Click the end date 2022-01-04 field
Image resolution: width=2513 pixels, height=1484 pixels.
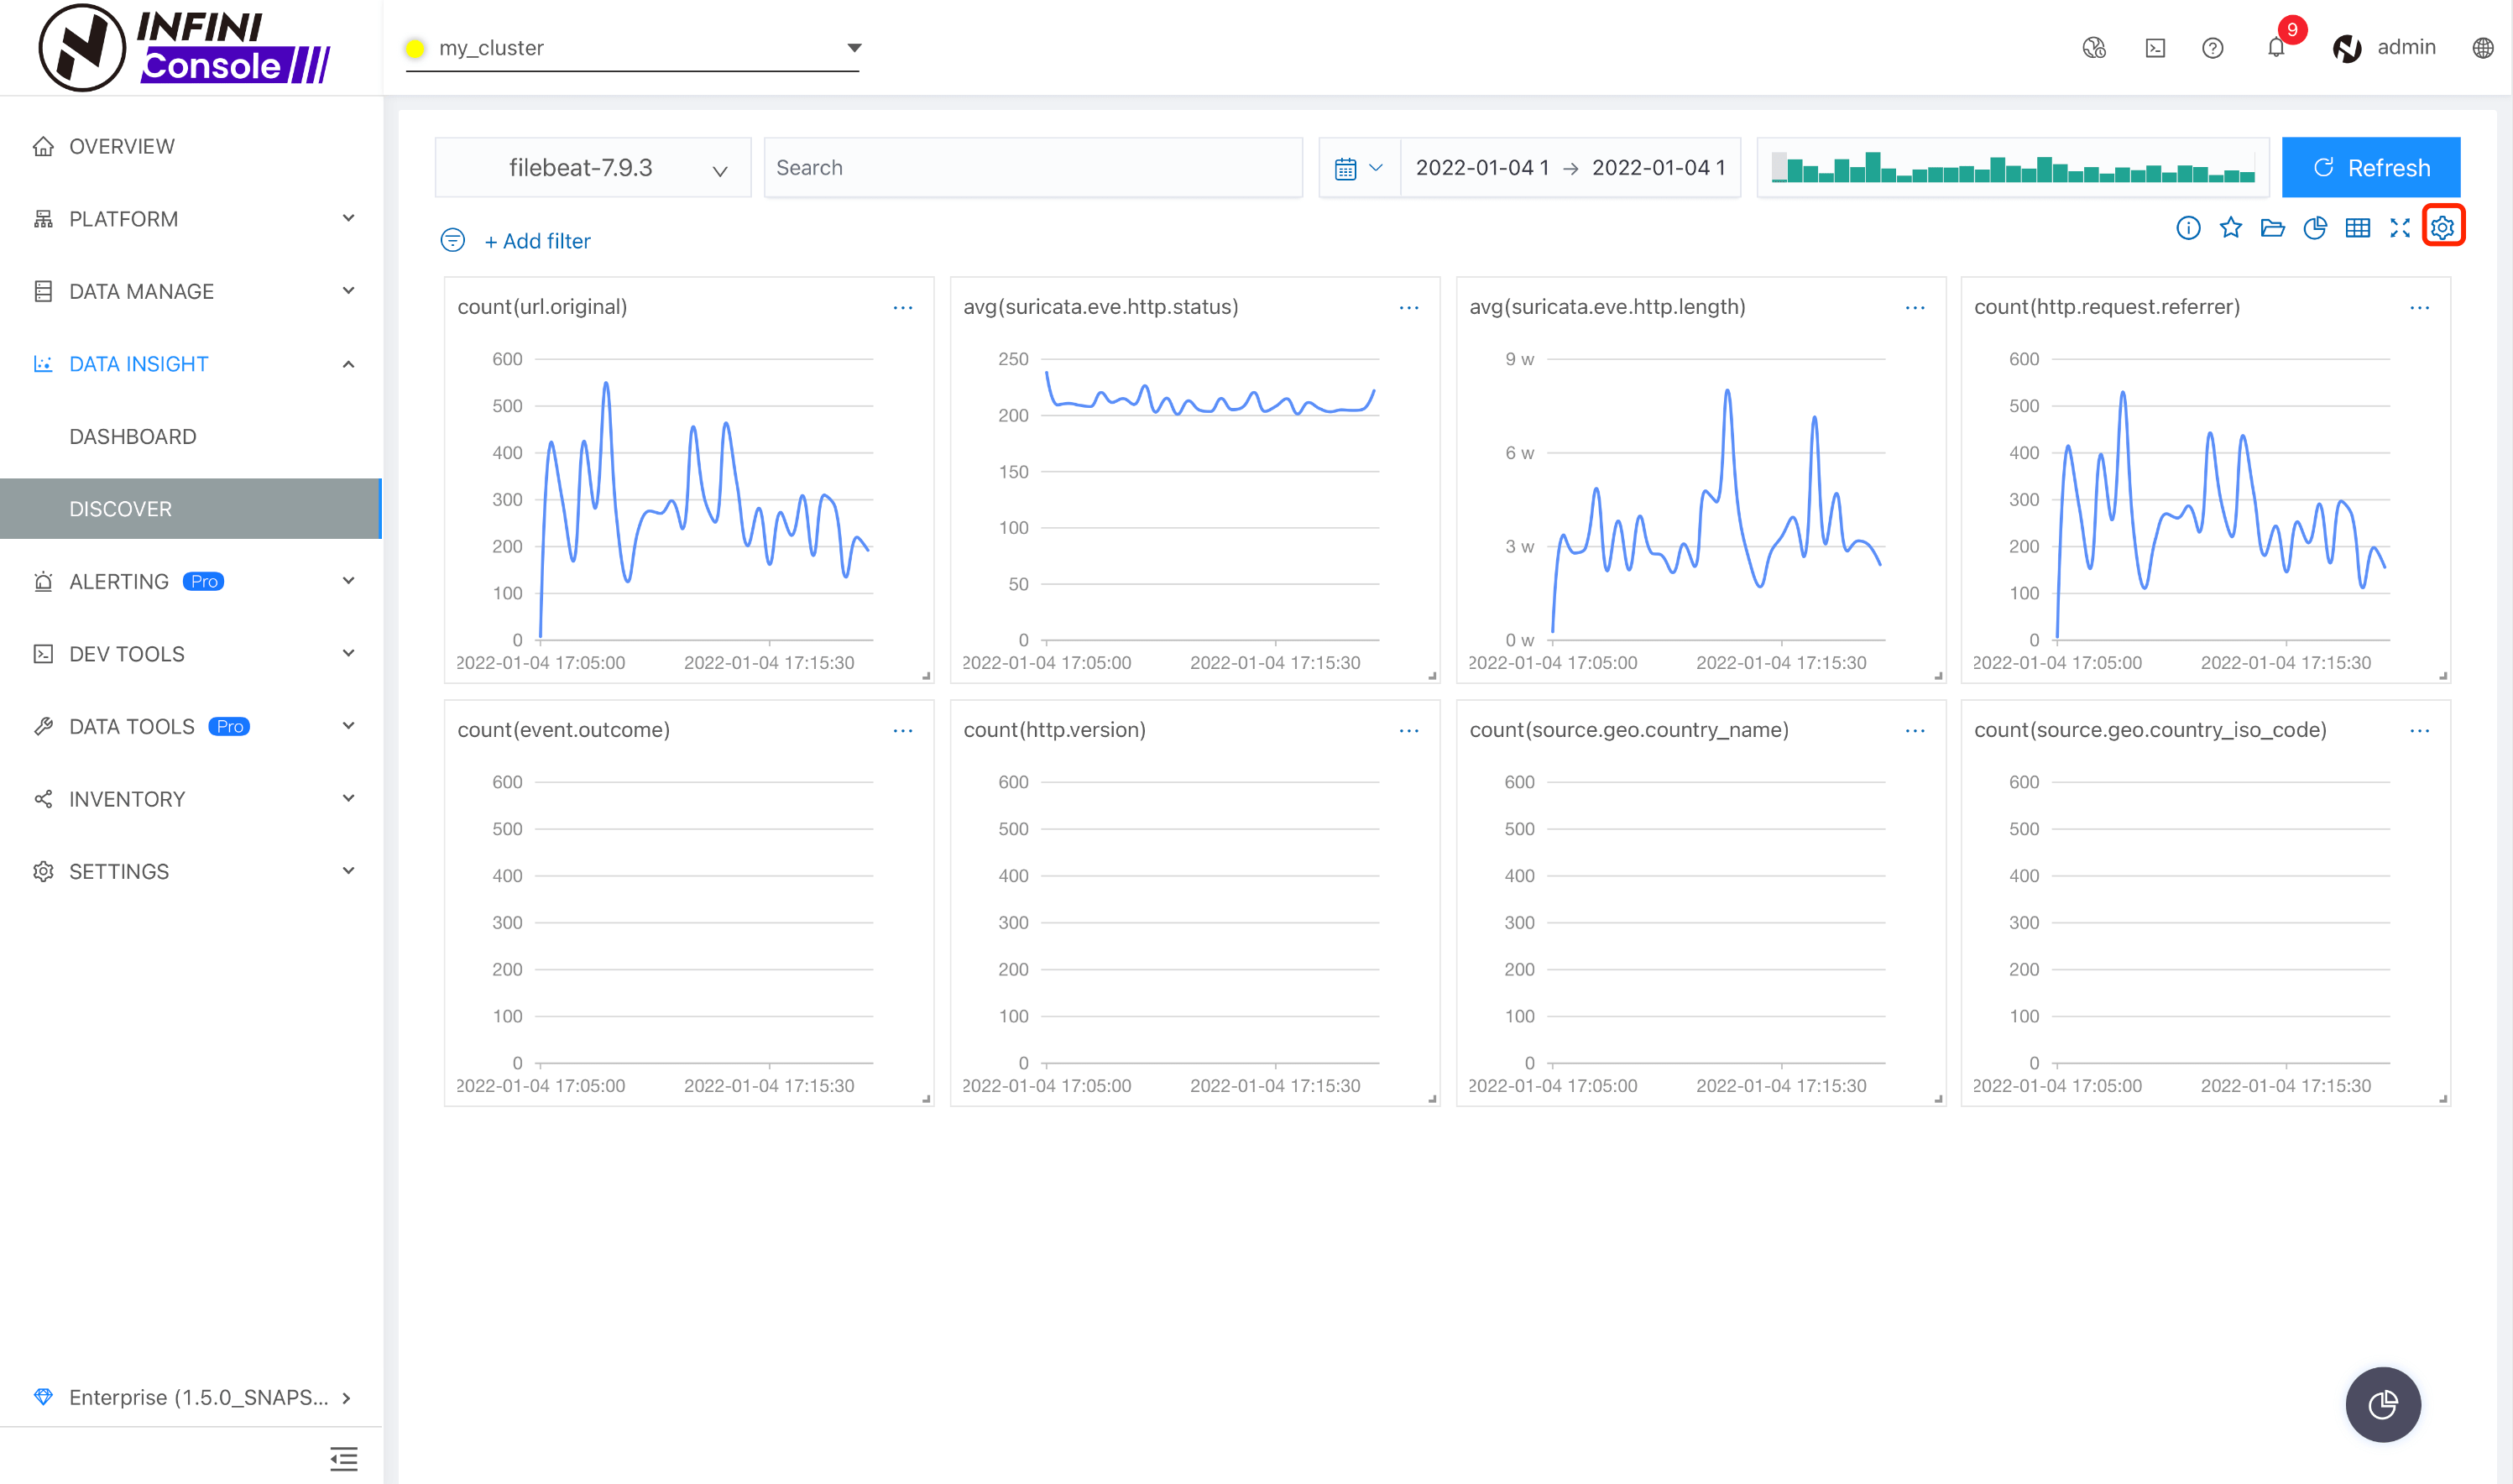point(1658,167)
